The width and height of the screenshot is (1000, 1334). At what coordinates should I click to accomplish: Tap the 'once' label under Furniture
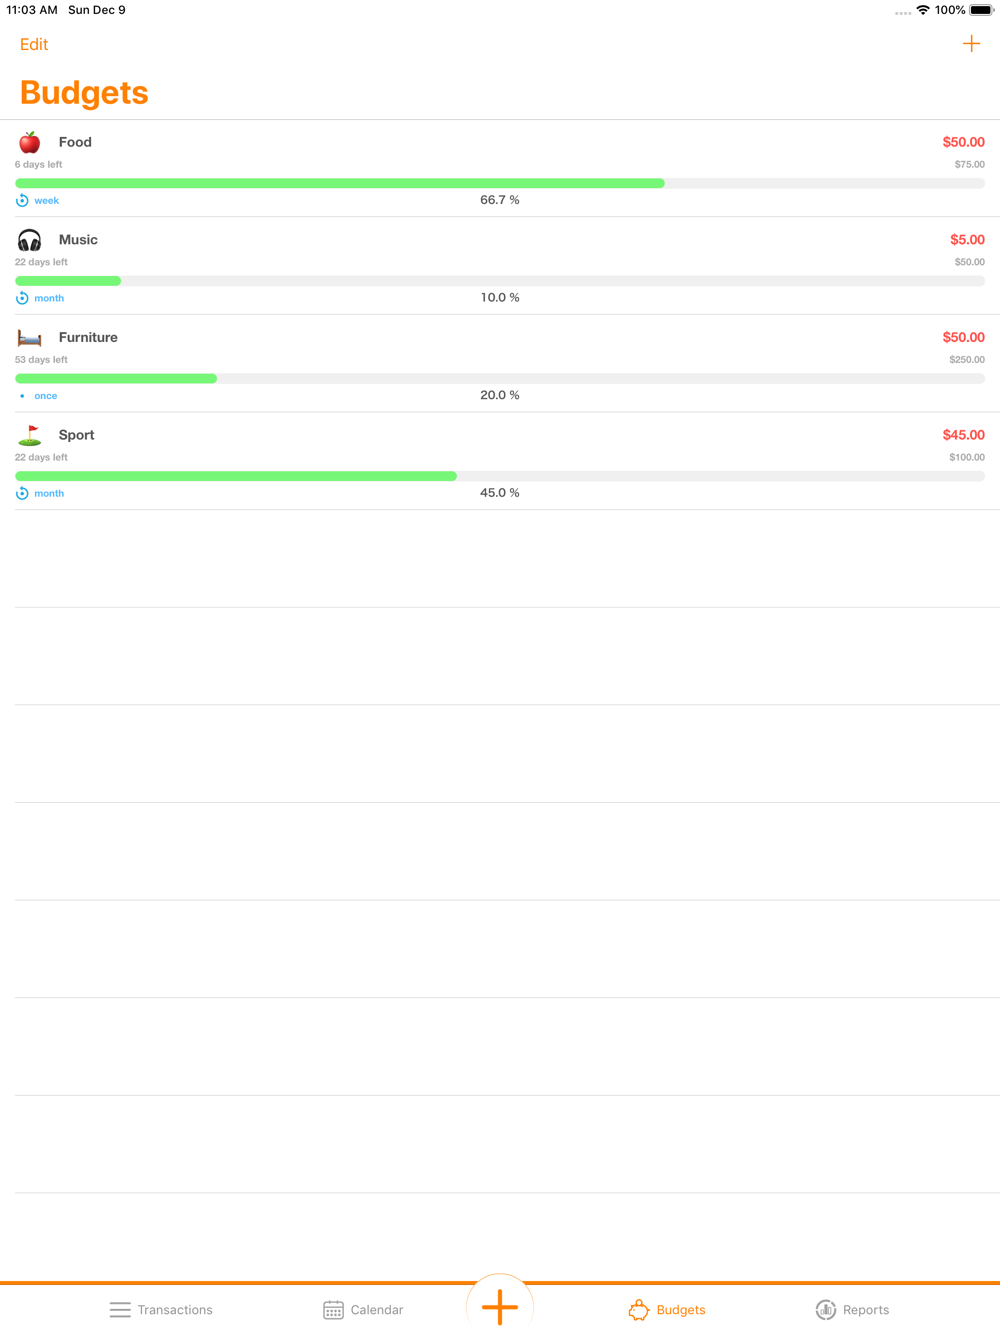46,396
